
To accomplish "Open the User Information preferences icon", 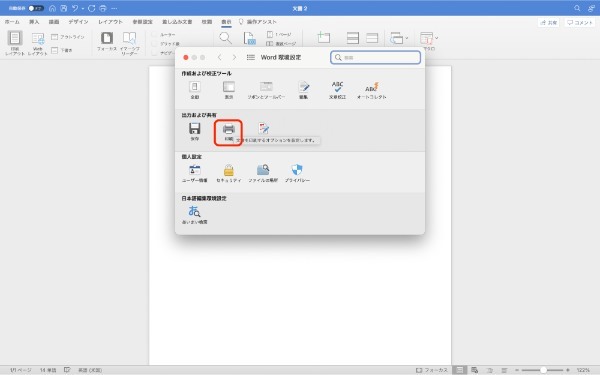I will tap(195, 170).
